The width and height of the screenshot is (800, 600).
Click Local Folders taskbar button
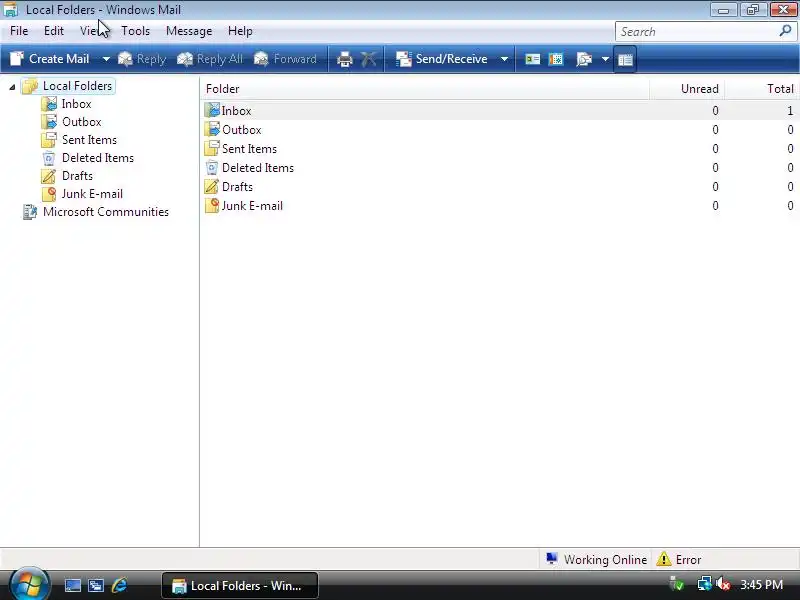240,586
